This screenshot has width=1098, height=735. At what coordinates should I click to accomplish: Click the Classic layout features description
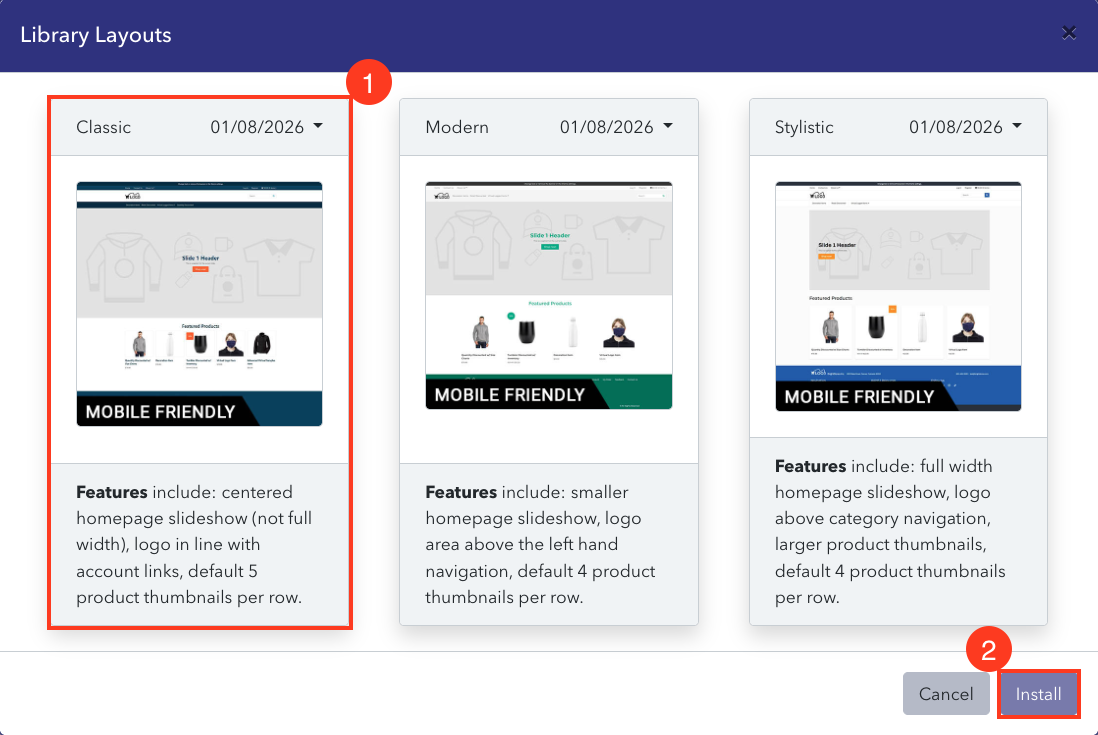195,545
